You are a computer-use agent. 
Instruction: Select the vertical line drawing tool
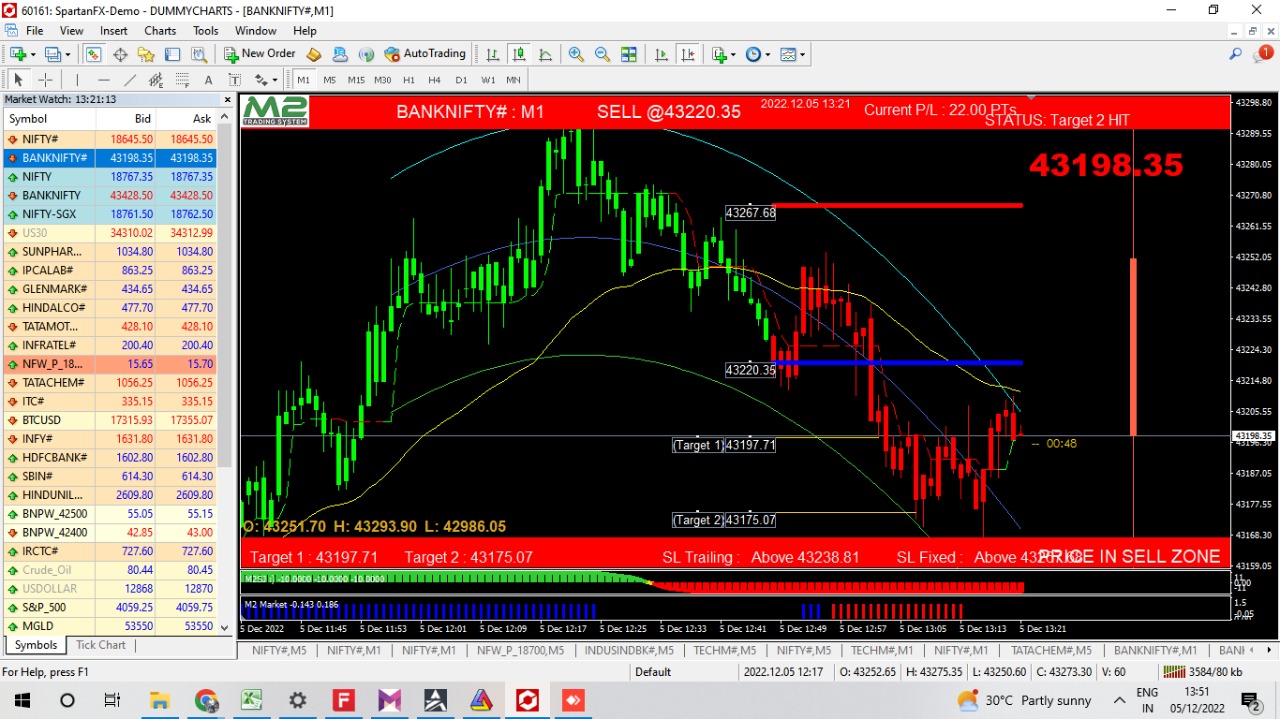tap(77, 80)
